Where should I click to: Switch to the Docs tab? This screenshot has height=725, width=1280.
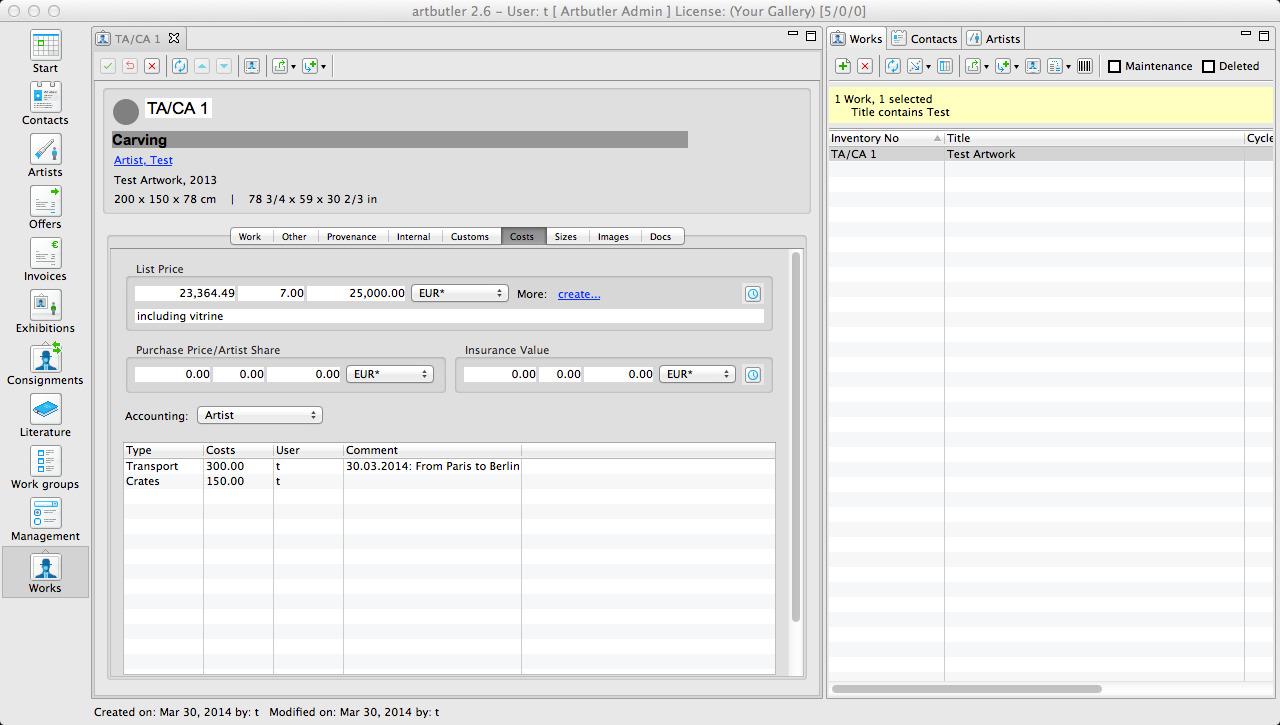click(x=661, y=237)
